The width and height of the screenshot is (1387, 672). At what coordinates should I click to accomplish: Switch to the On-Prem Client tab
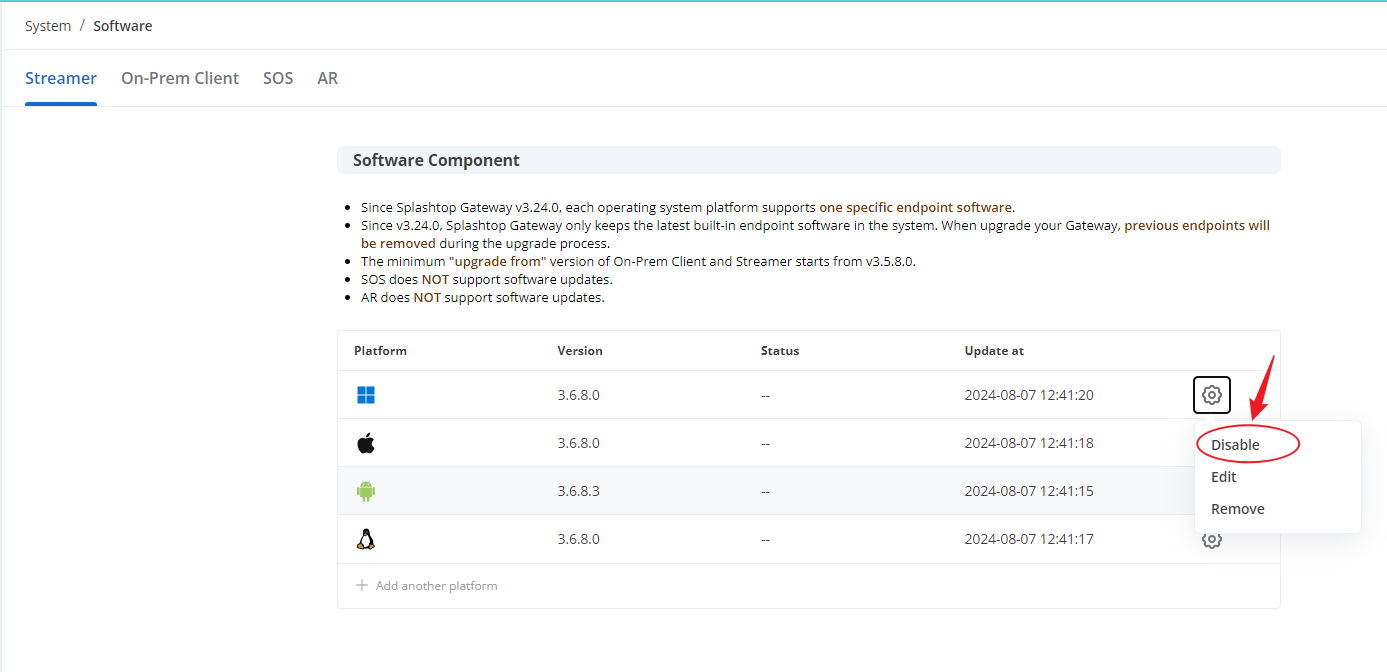pyautogui.click(x=180, y=78)
